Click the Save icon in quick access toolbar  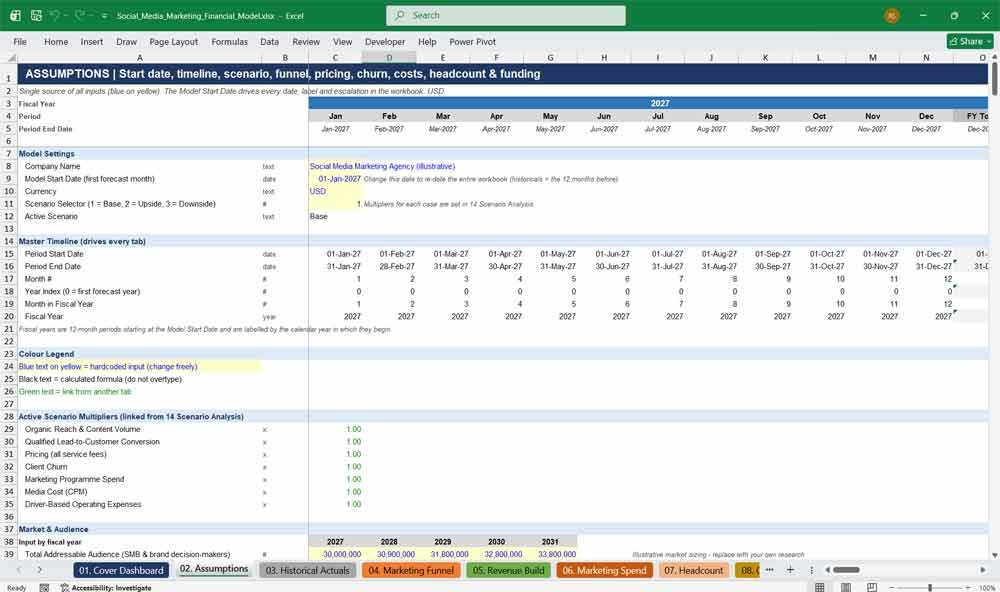click(36, 15)
